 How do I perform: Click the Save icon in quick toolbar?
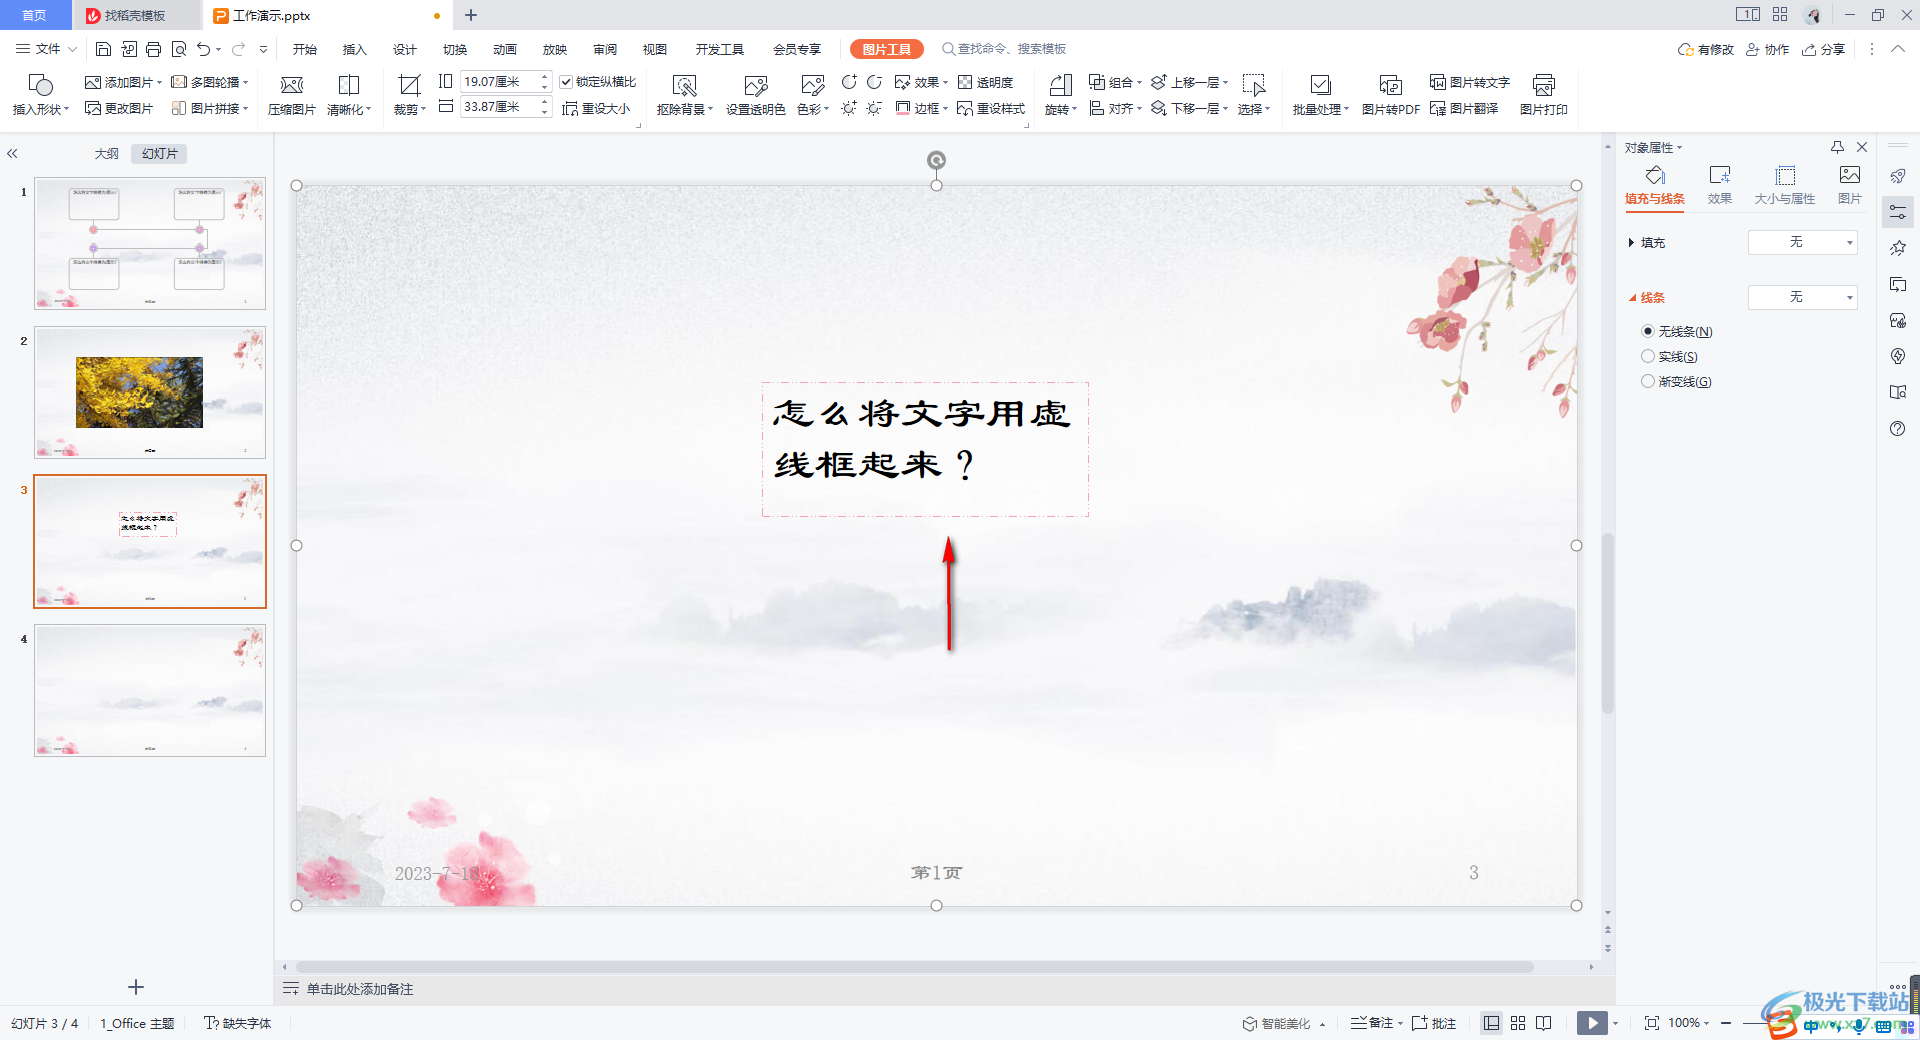[x=103, y=49]
